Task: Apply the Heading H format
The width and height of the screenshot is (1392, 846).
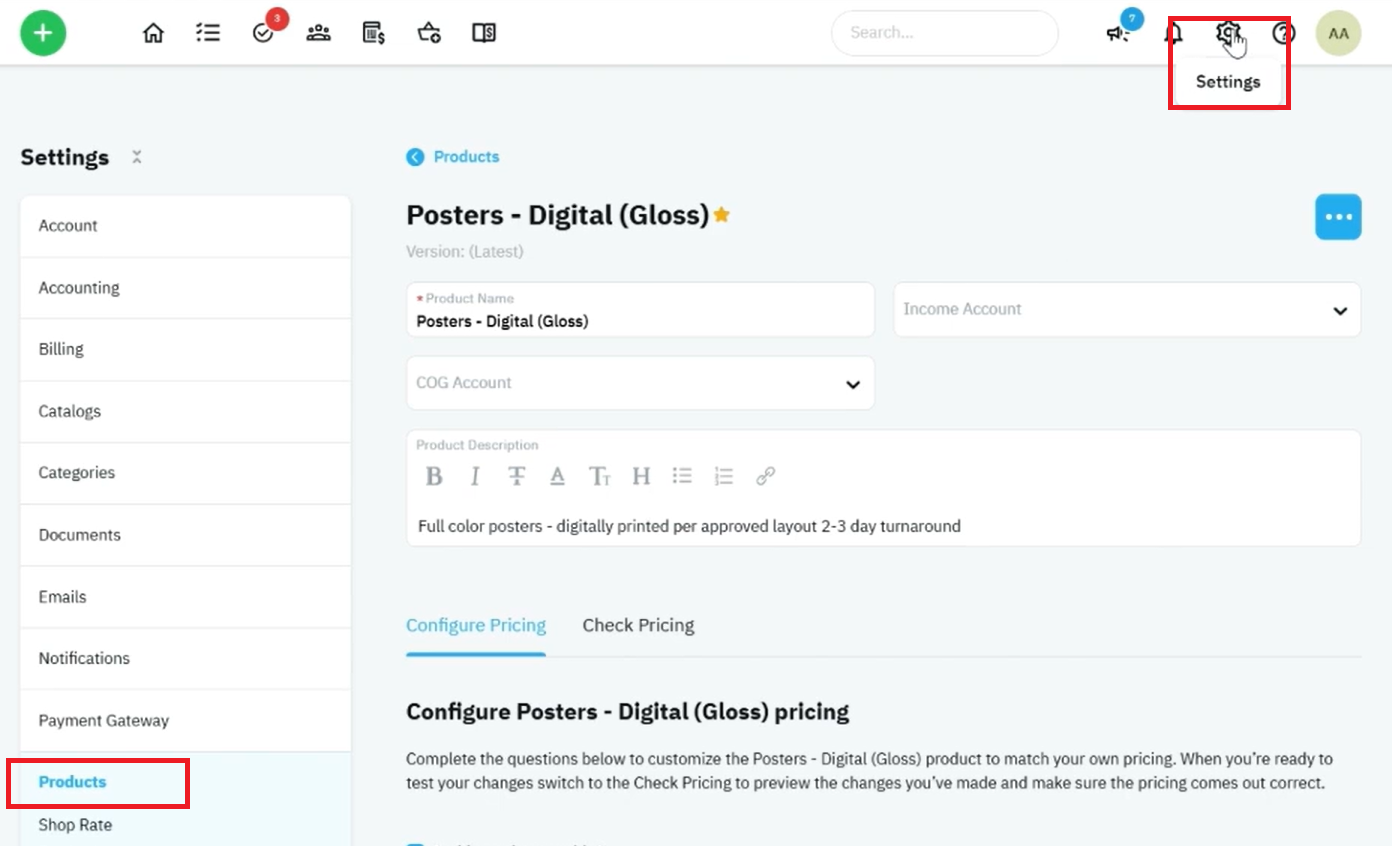Action: tap(641, 476)
